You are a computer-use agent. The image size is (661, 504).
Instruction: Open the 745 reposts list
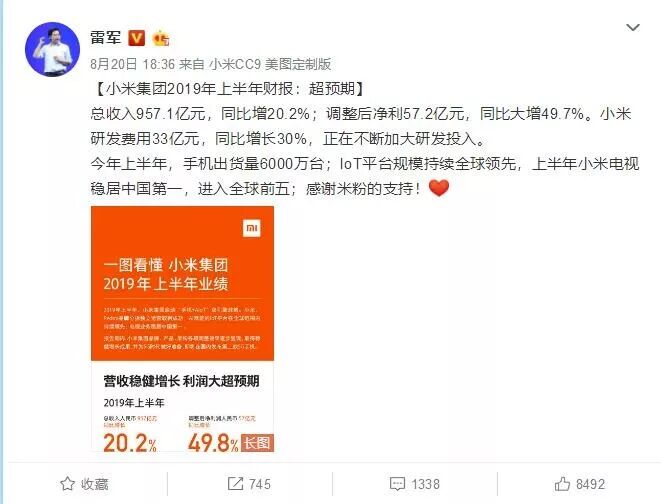point(249,484)
